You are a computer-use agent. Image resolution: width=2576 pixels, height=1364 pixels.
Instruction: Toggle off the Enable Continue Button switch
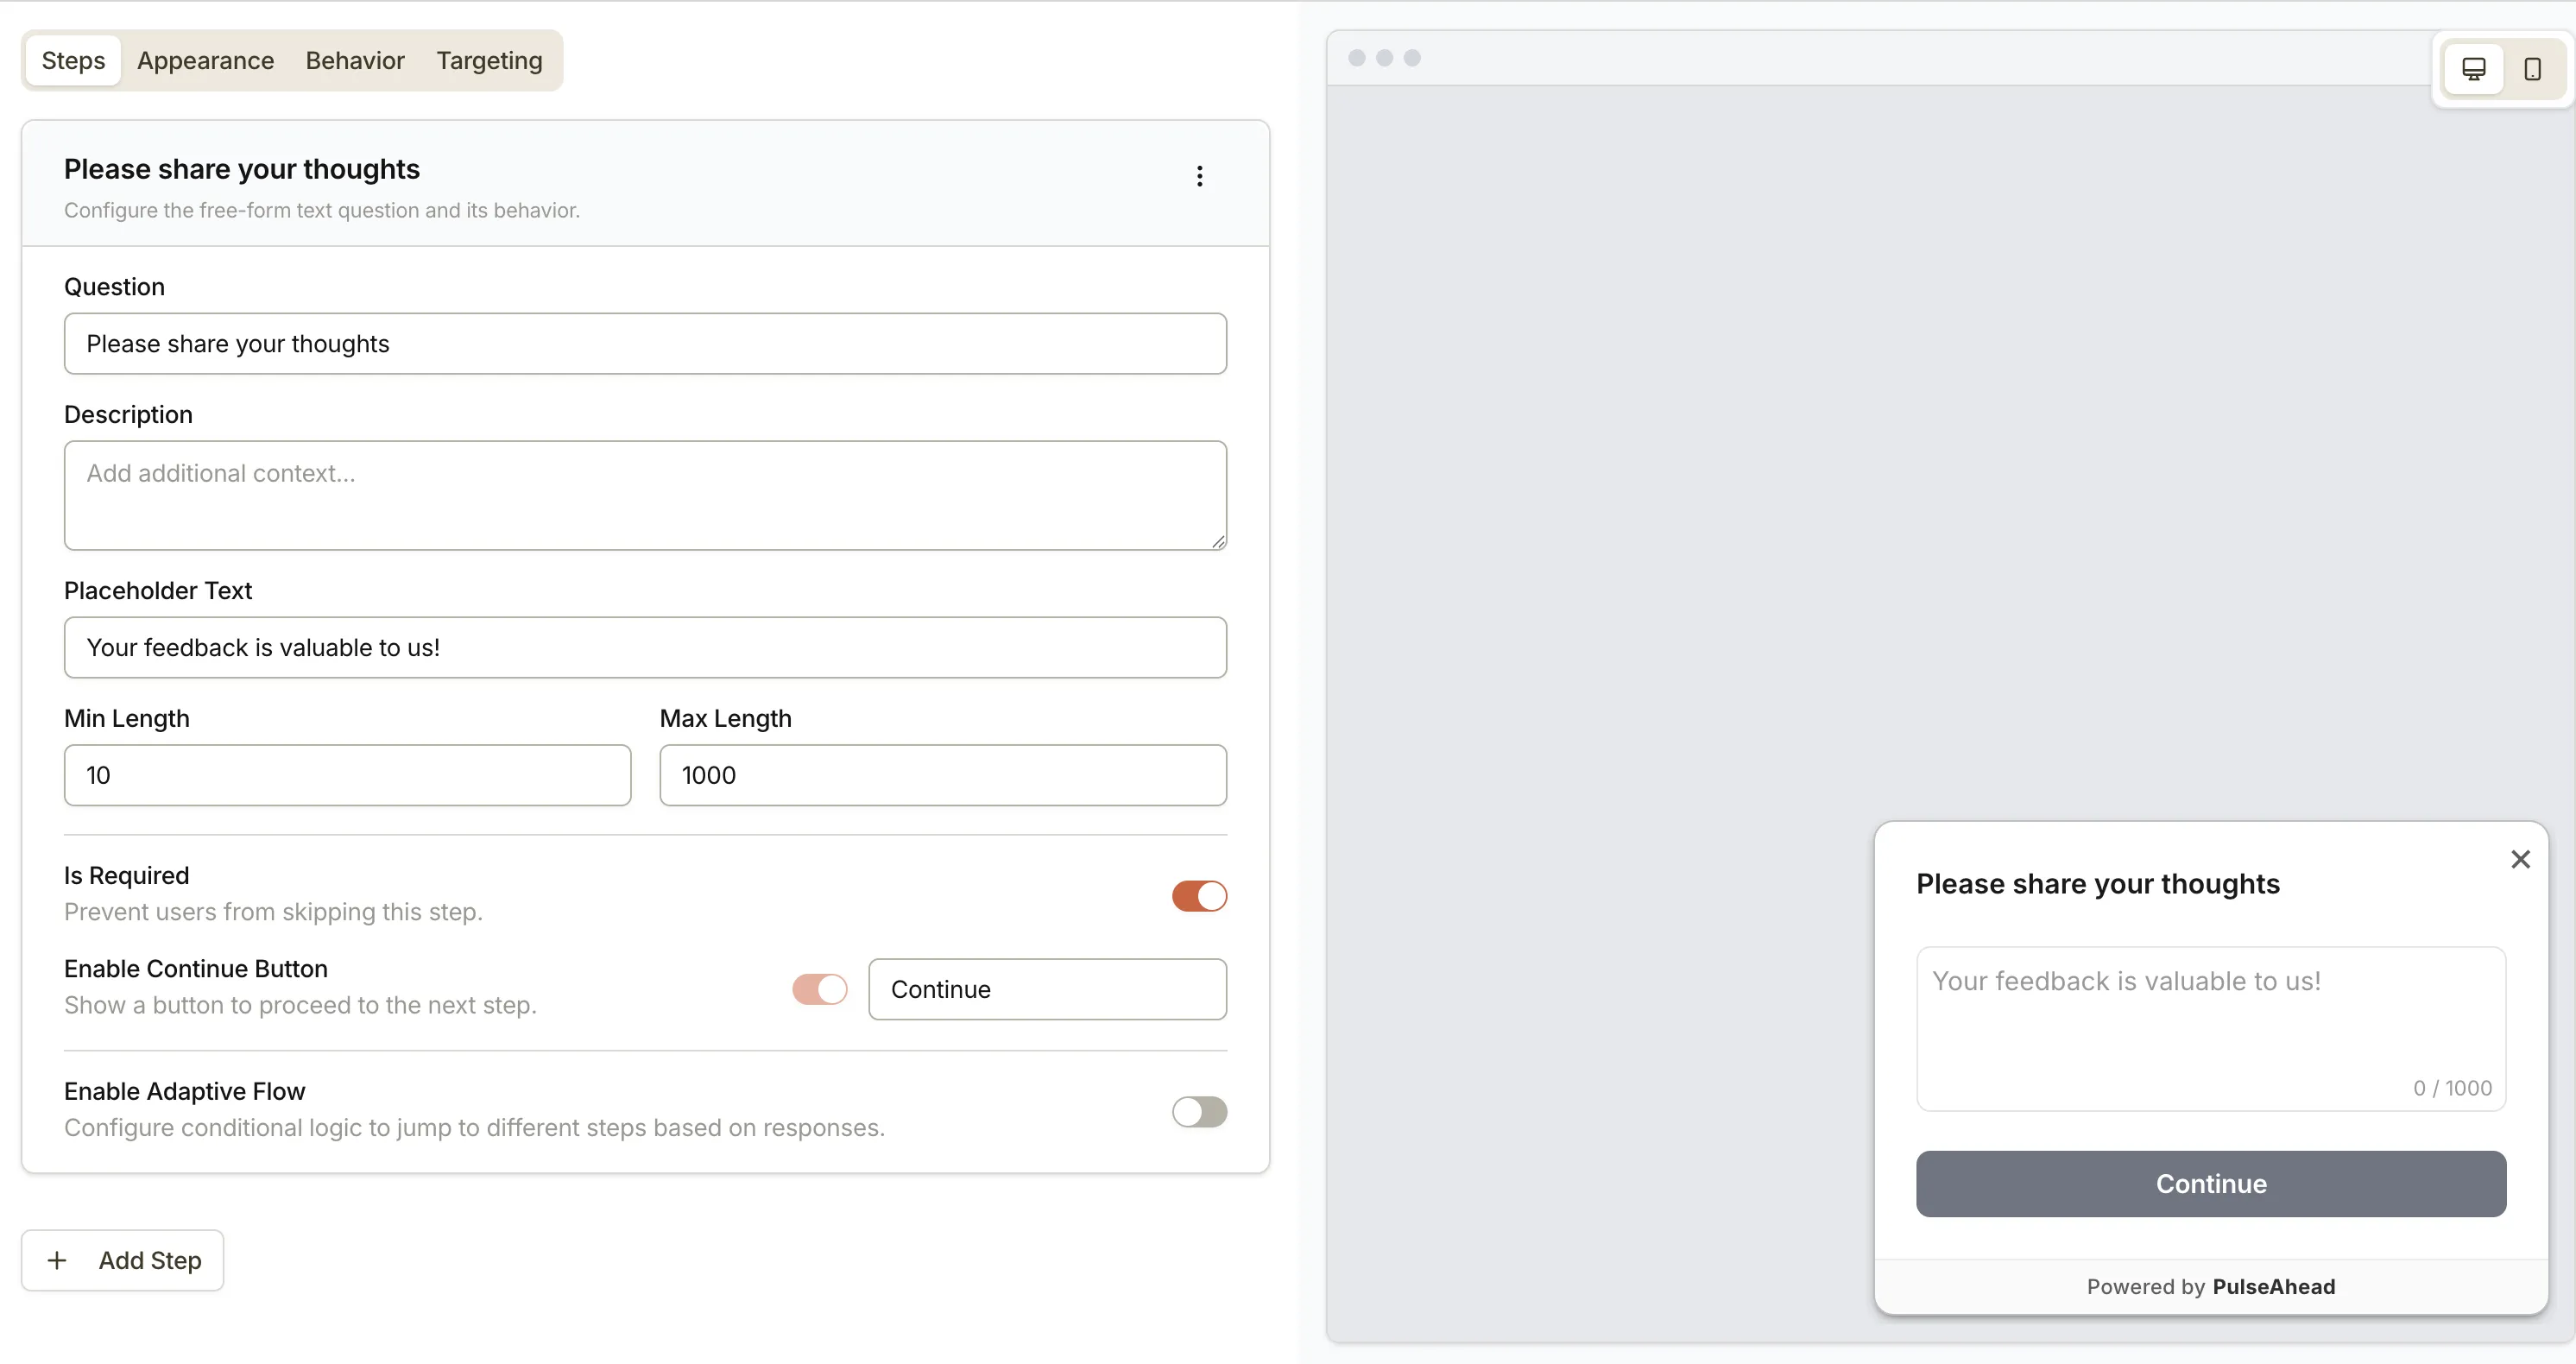819,989
